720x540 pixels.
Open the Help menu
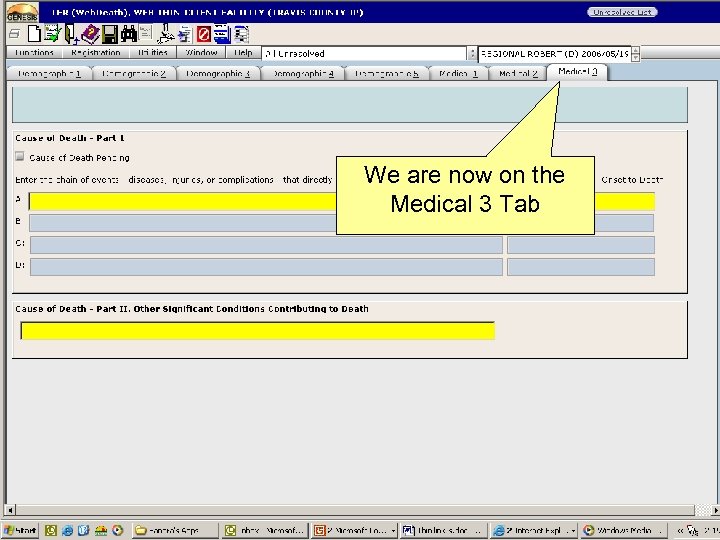click(x=243, y=52)
